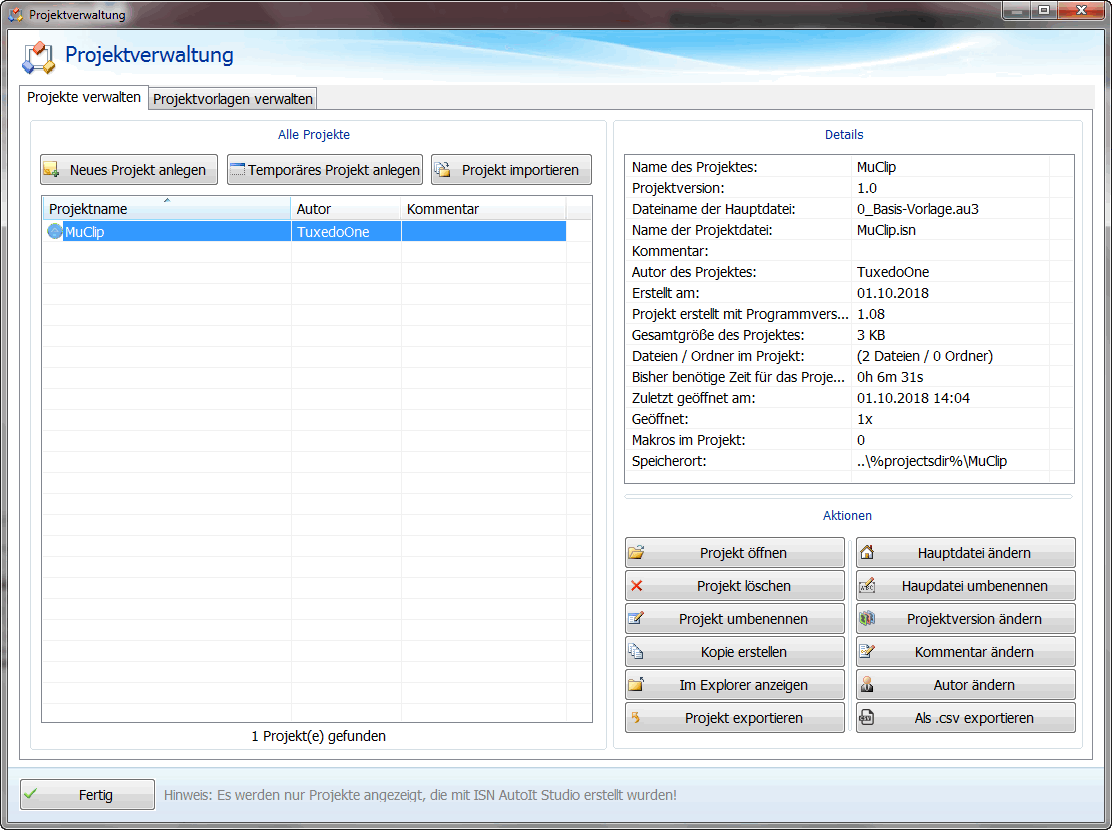Click the copy icon on Kopie erstellen
Screen dimensions: 1112x830
[636, 652]
